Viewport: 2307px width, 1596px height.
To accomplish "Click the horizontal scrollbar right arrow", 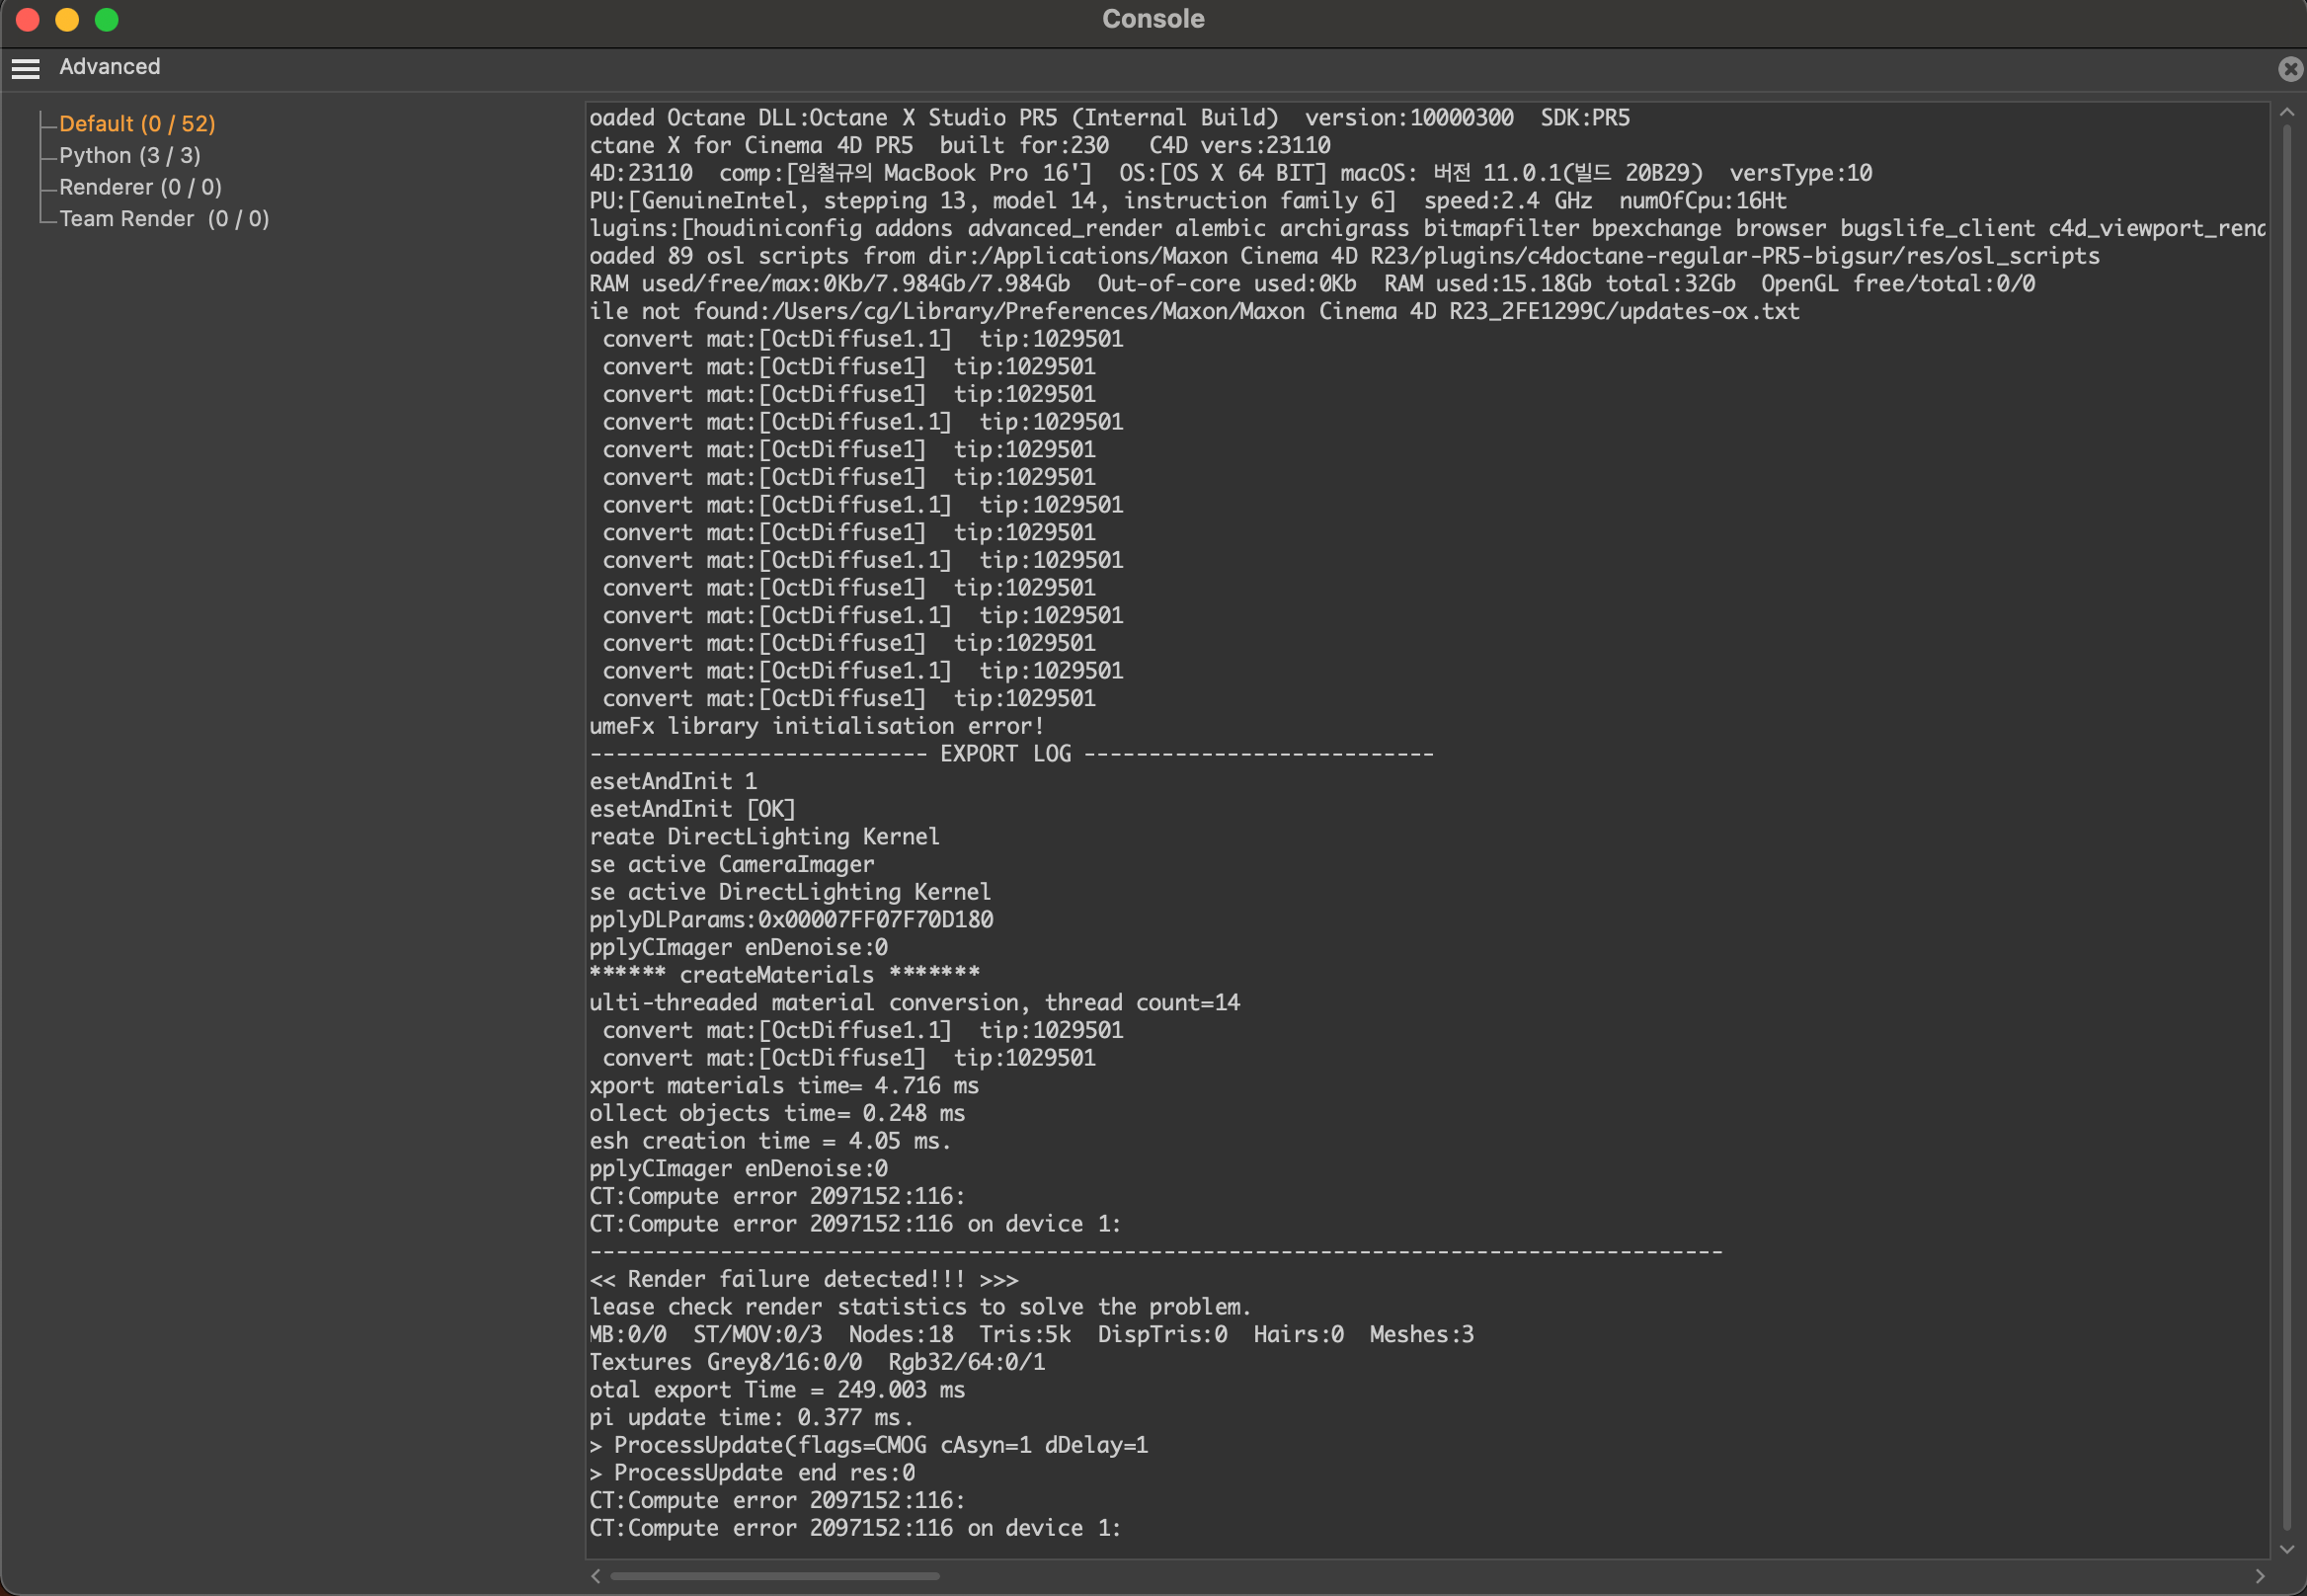I will (x=2259, y=1576).
